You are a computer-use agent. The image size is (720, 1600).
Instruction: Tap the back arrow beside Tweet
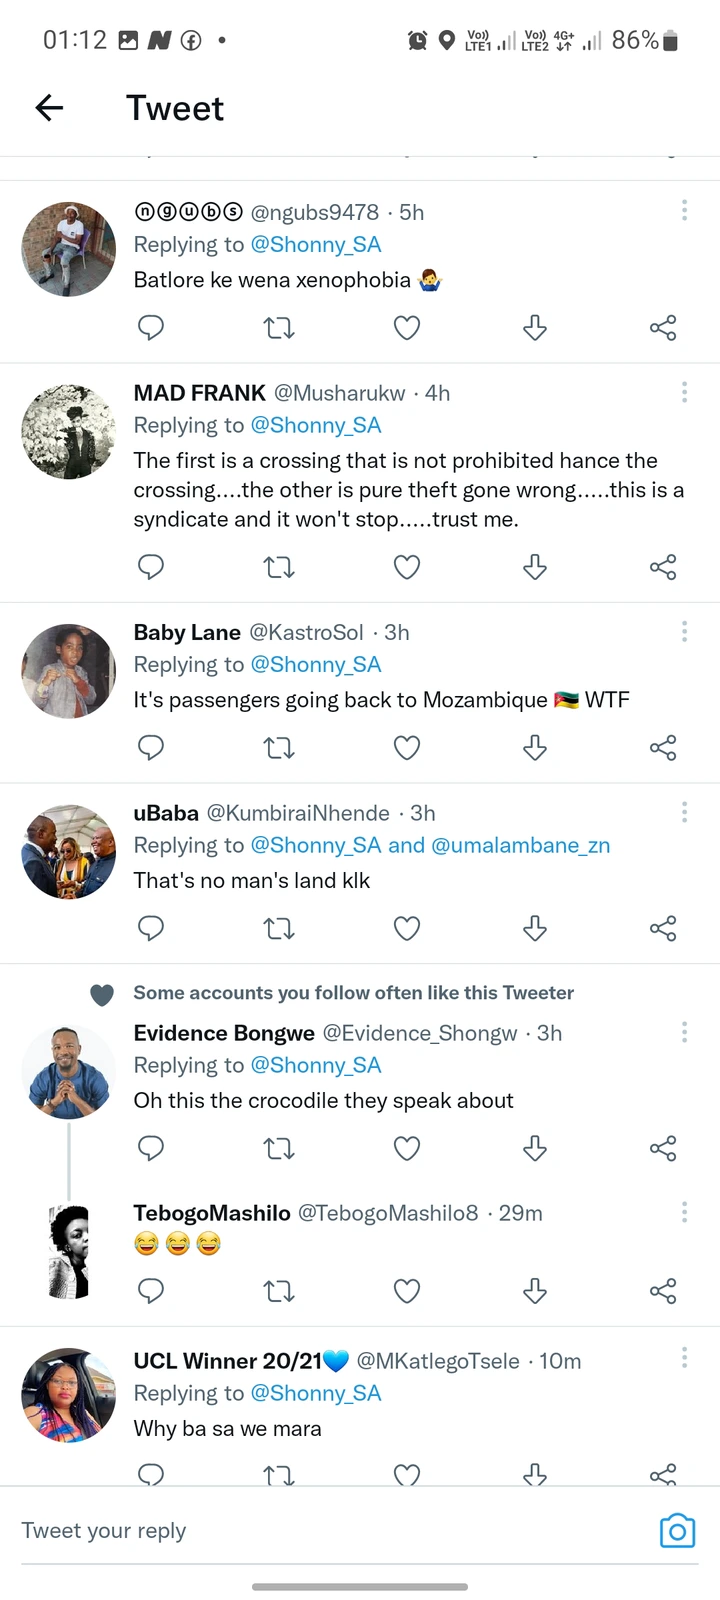click(49, 108)
